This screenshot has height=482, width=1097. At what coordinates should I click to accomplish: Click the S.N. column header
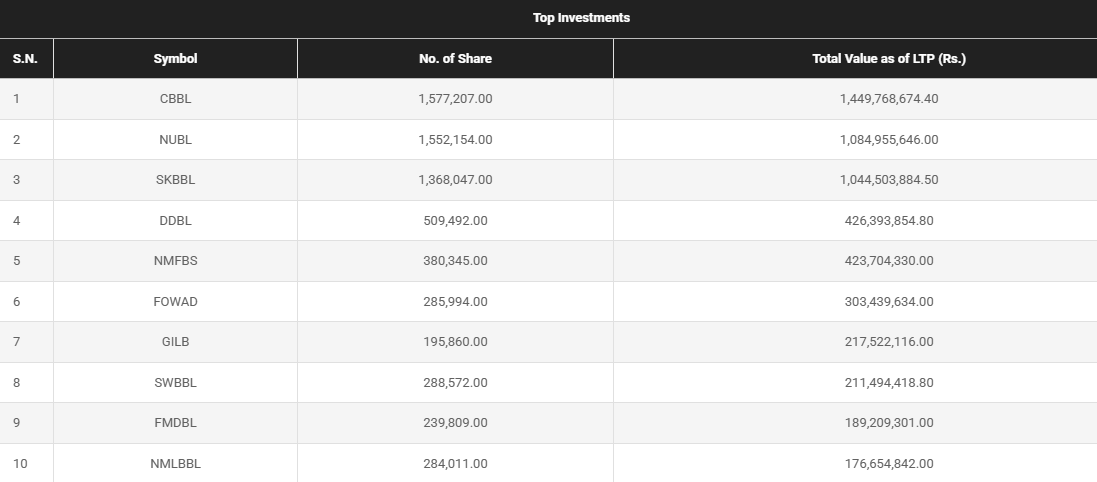point(25,59)
